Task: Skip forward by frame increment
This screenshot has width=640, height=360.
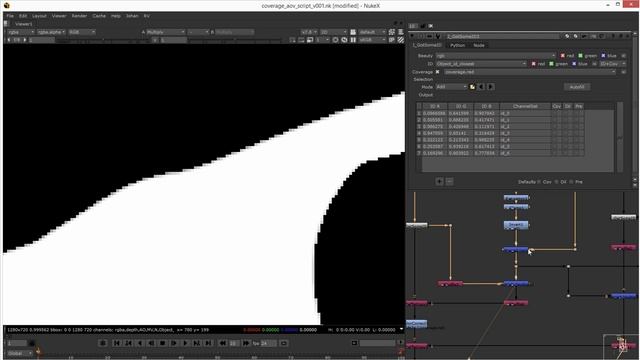Action: (x=246, y=343)
